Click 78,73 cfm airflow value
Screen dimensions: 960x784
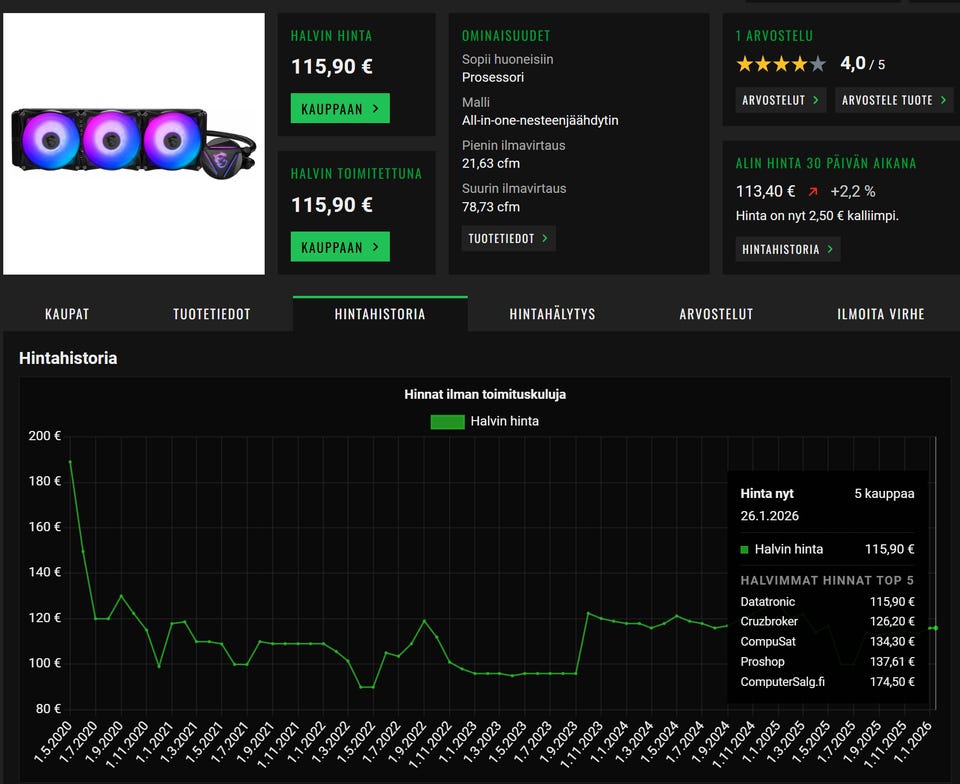point(491,207)
